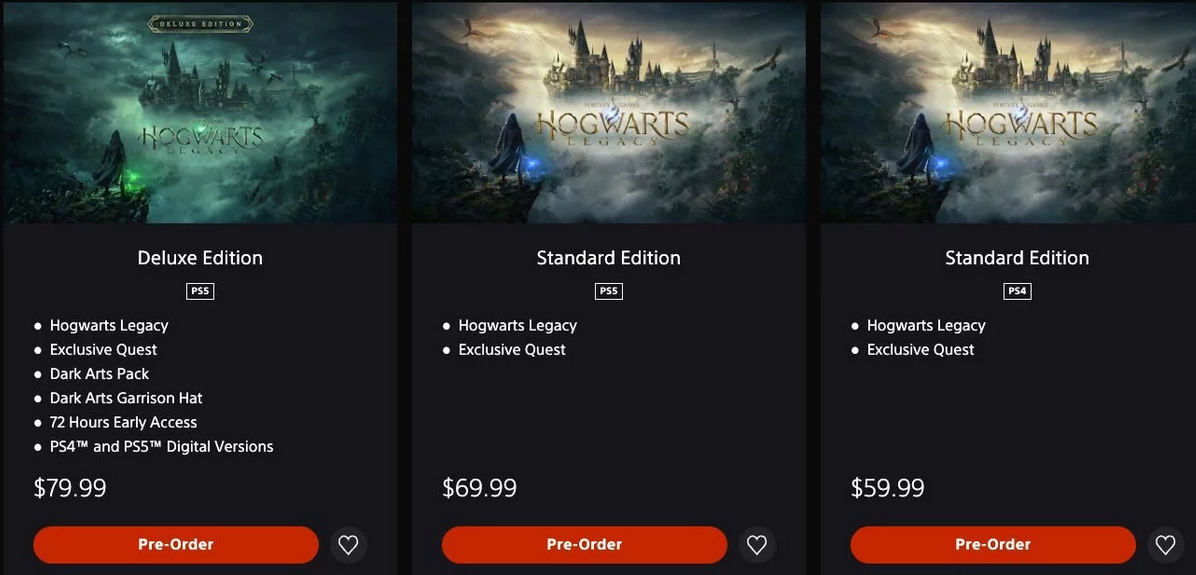Pre-Order the $69.99 PS5 Standard Edition
Screen dimensions: 1196x575
coord(584,545)
